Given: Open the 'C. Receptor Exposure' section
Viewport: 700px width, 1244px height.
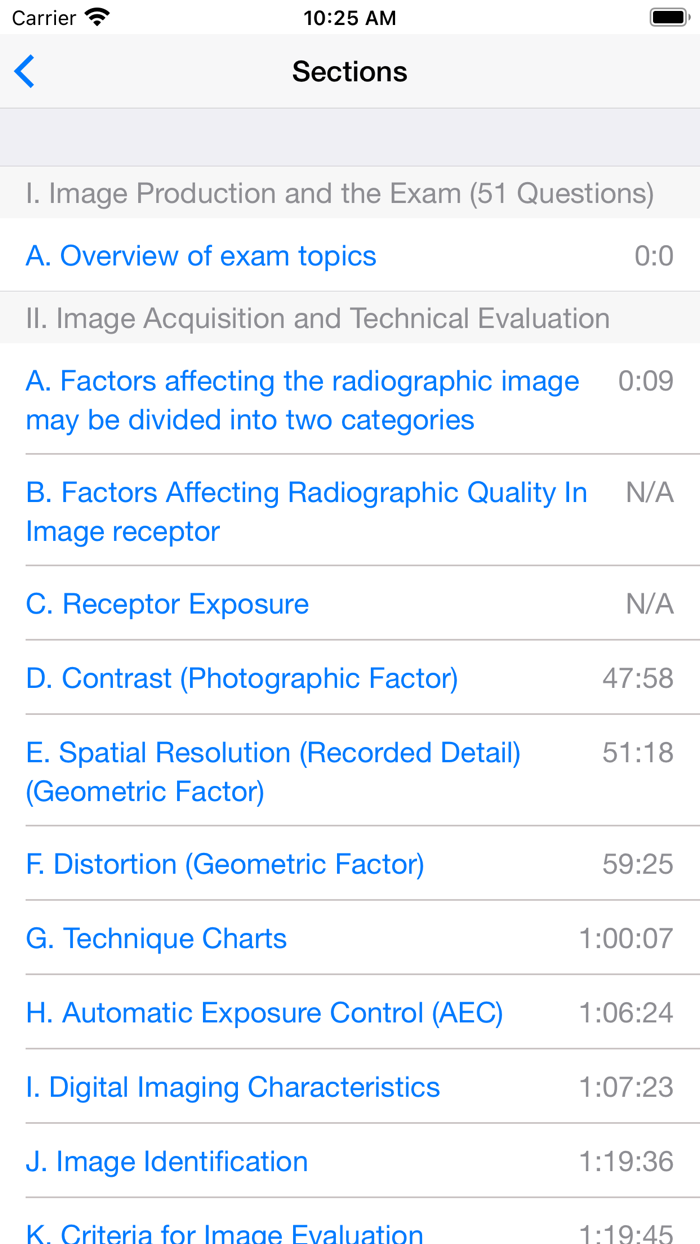Looking at the screenshot, I should click(167, 604).
